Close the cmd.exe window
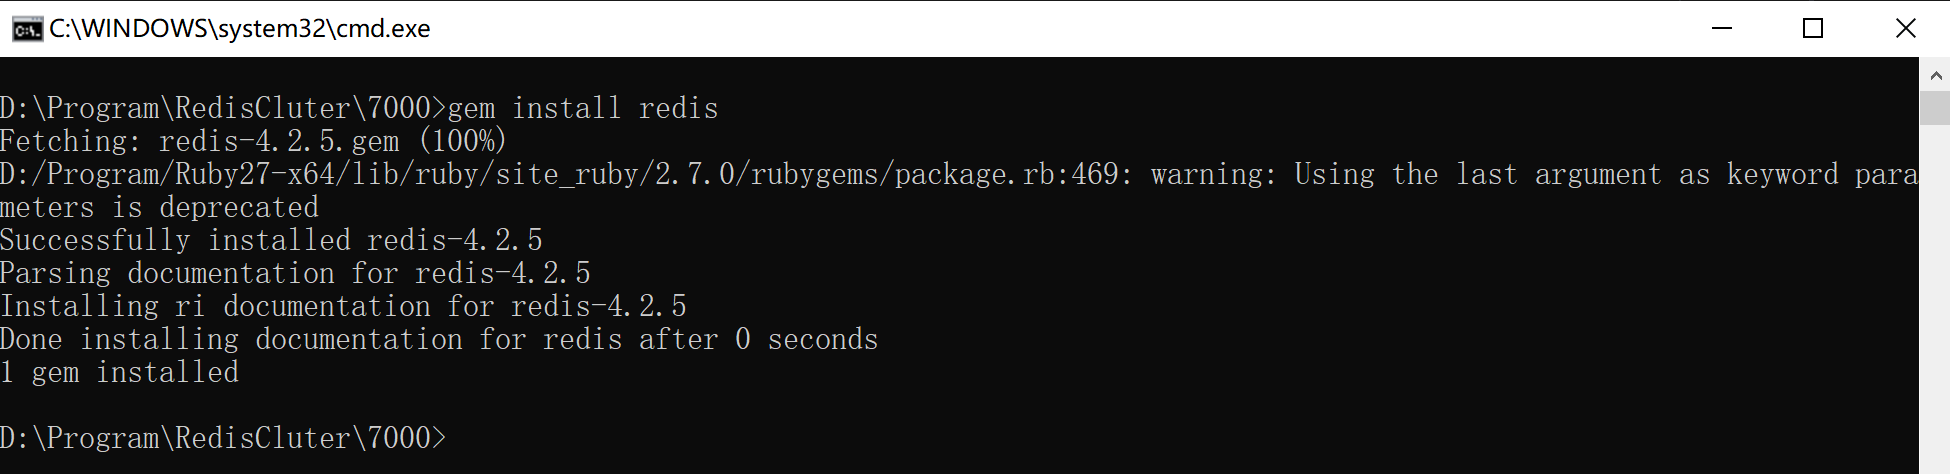The height and width of the screenshot is (474, 1950). click(x=1905, y=29)
